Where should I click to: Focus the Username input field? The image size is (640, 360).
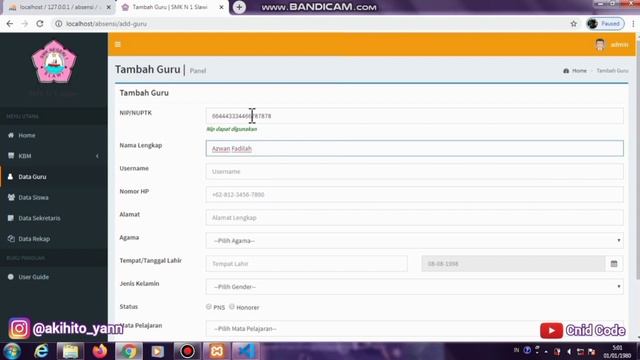[x=414, y=171]
